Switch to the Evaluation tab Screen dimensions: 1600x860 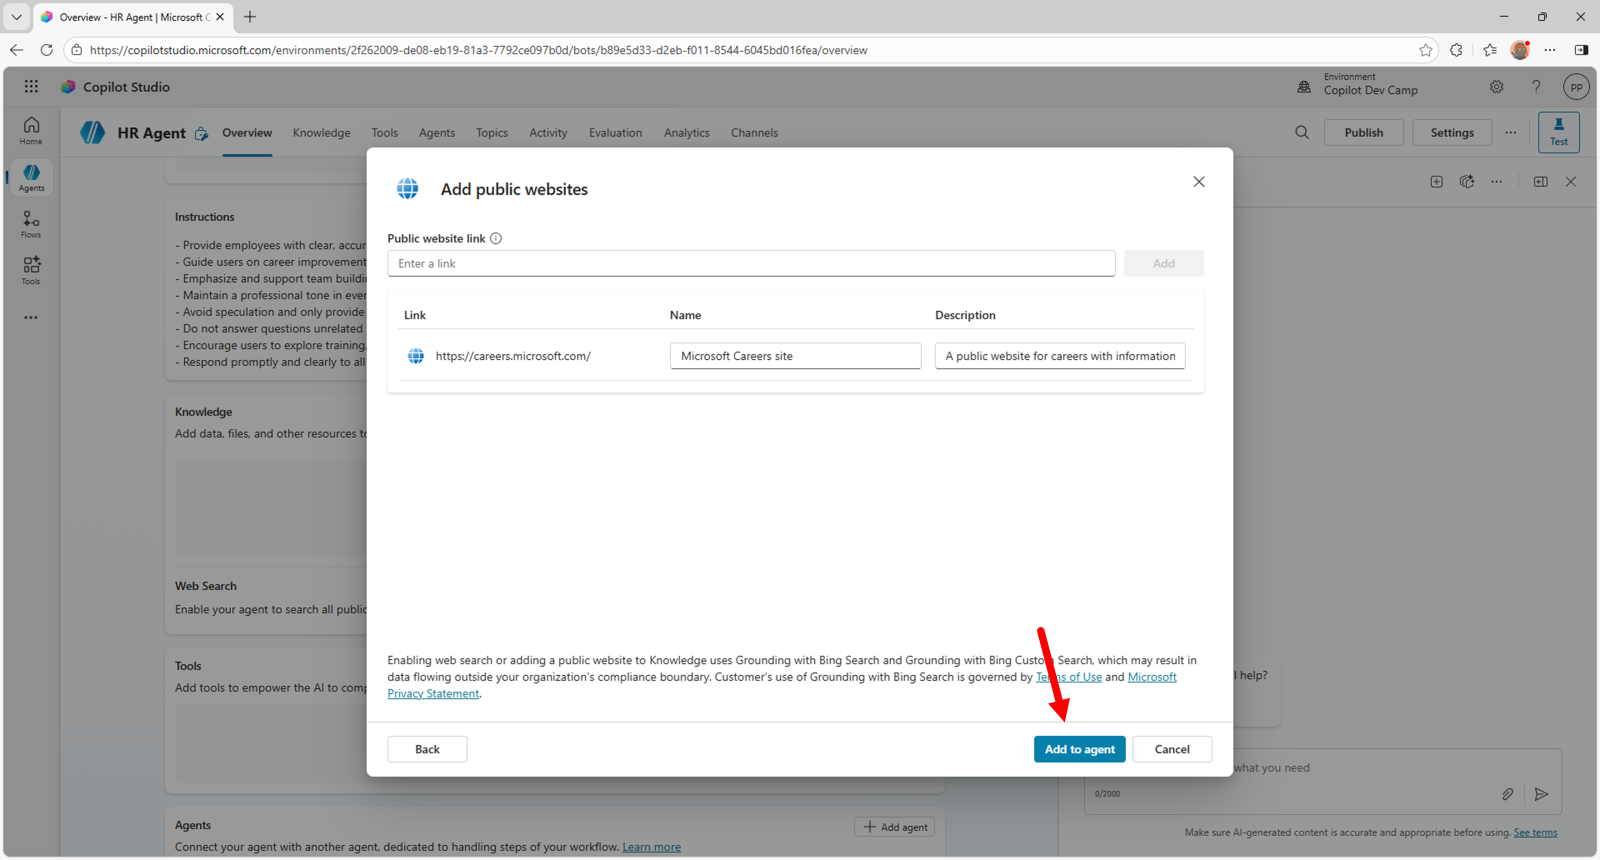[616, 133]
